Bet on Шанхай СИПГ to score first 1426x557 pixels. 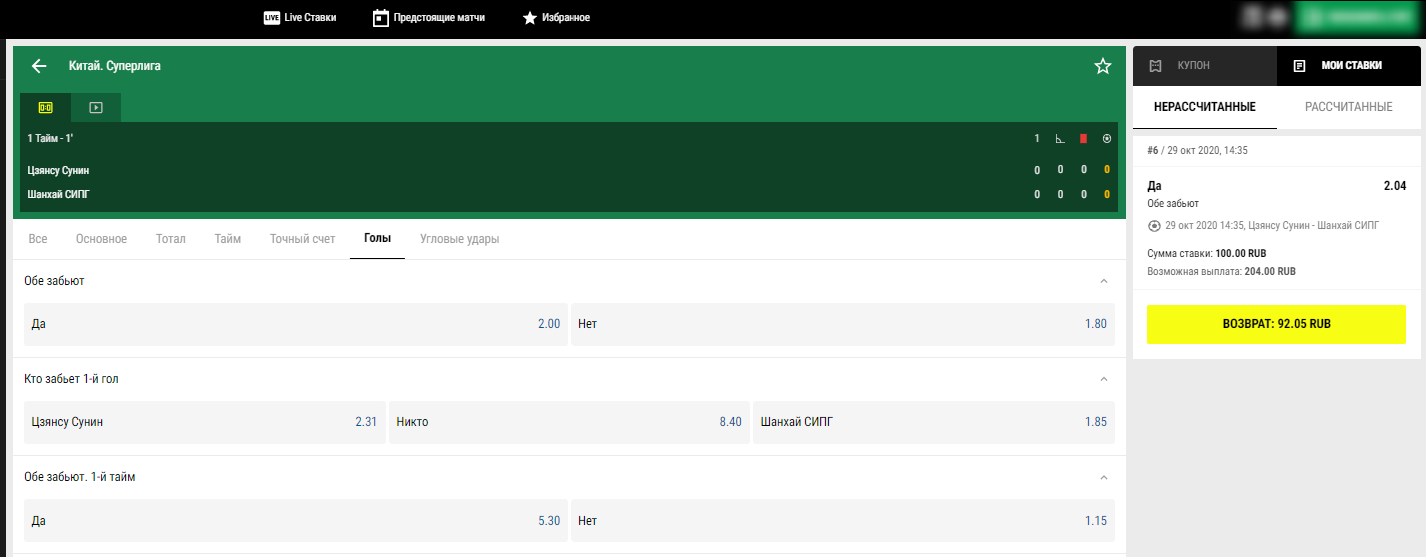pyautogui.click(x=933, y=422)
